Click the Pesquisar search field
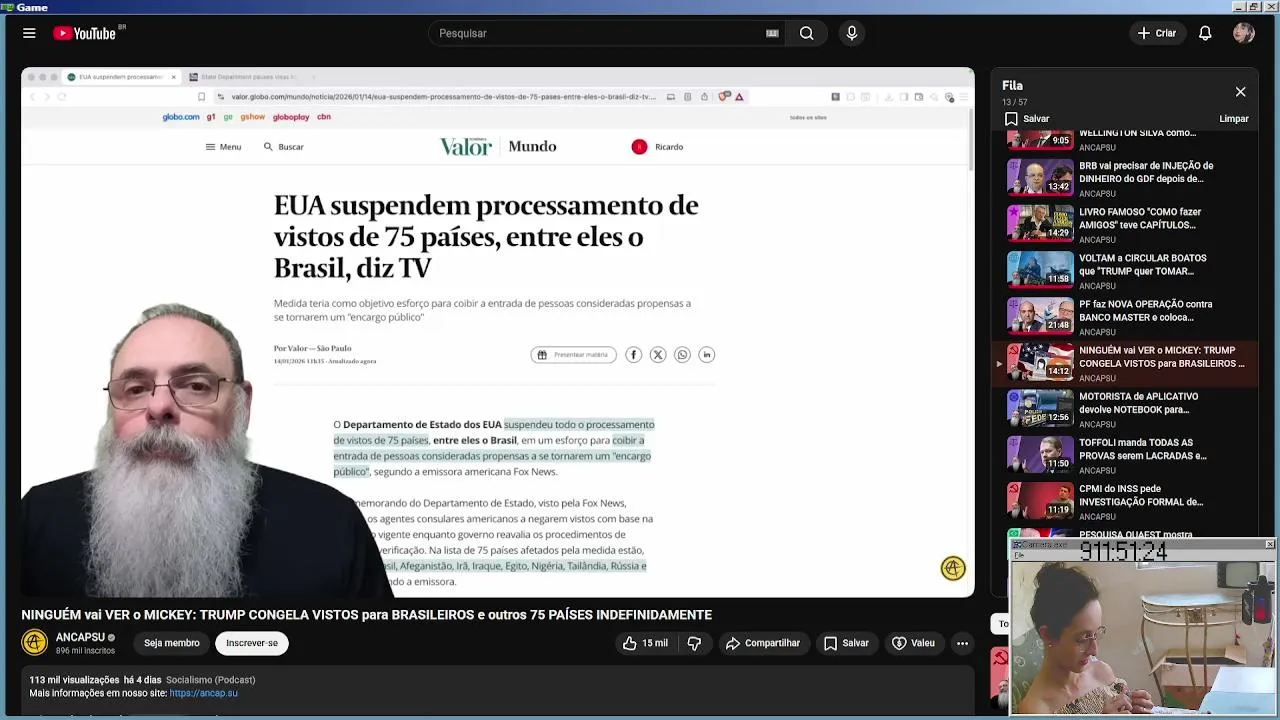 [x=598, y=33]
